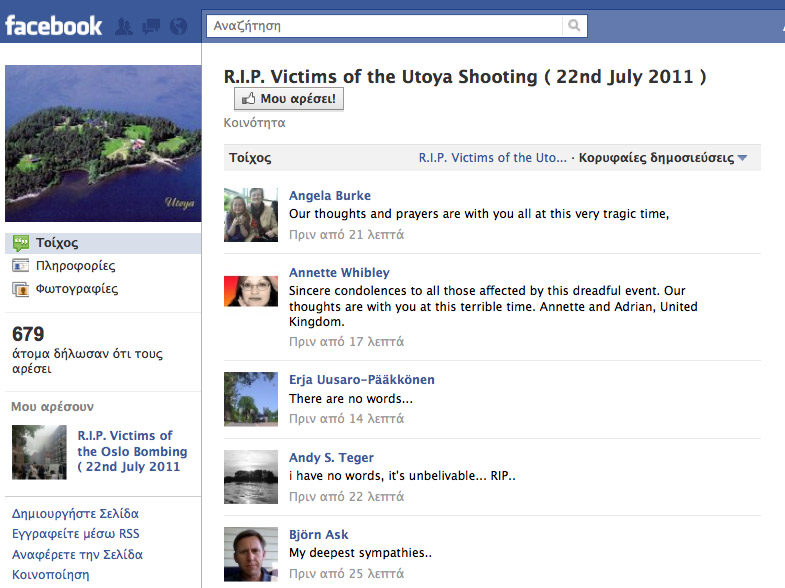Click the text "There are no words..."
Image resolution: width=785 pixels, height=588 pixels.
point(351,399)
